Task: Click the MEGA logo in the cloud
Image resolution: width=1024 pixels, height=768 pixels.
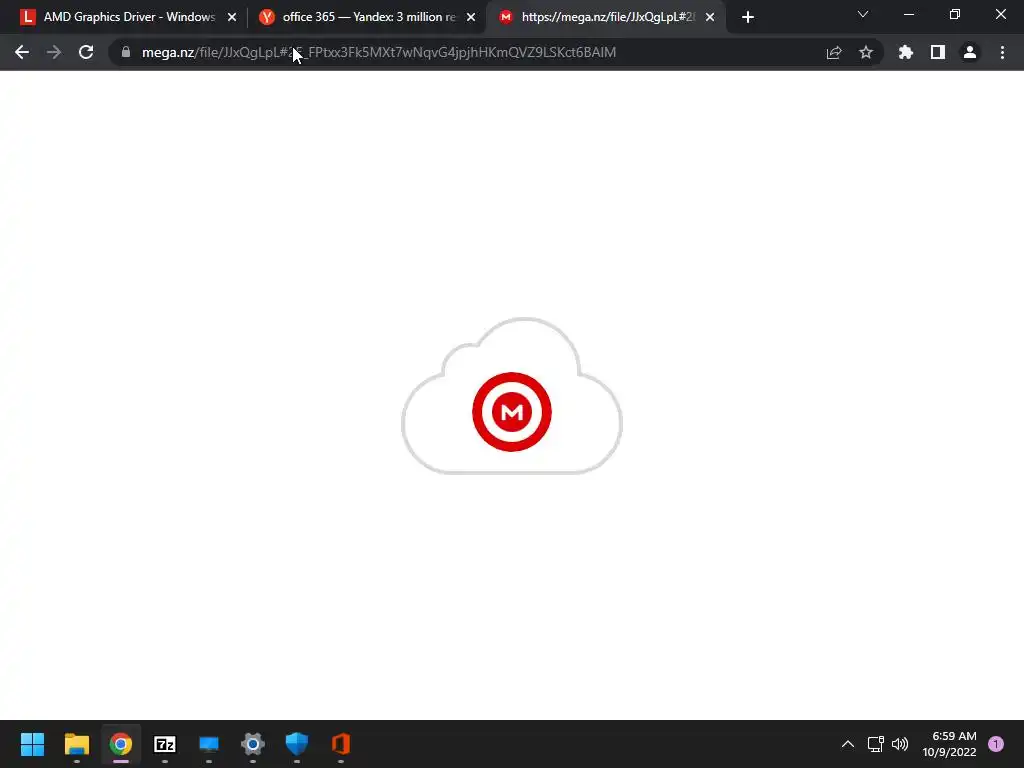Action: pos(512,412)
